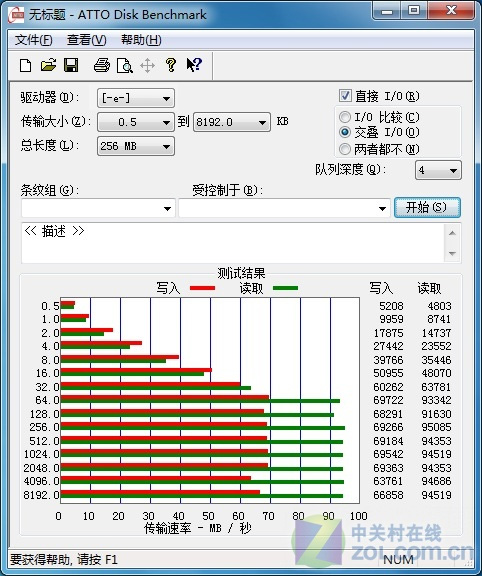Screen dimensions: 482x576
Task: Activate context help arrow-question icon
Action: coord(194,65)
